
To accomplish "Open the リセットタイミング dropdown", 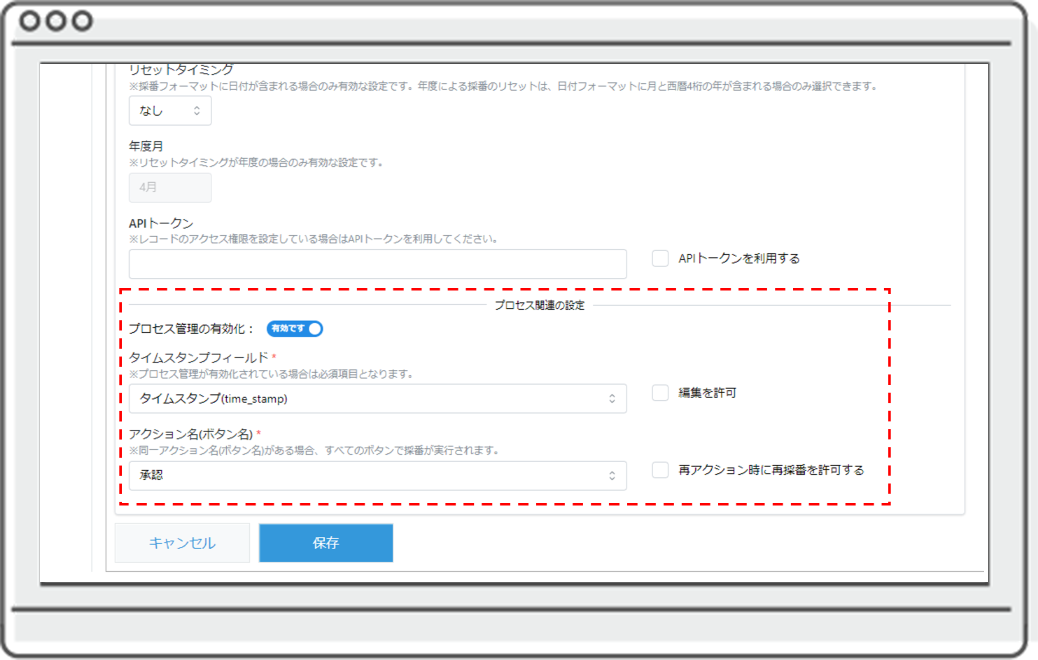I will 170,111.
